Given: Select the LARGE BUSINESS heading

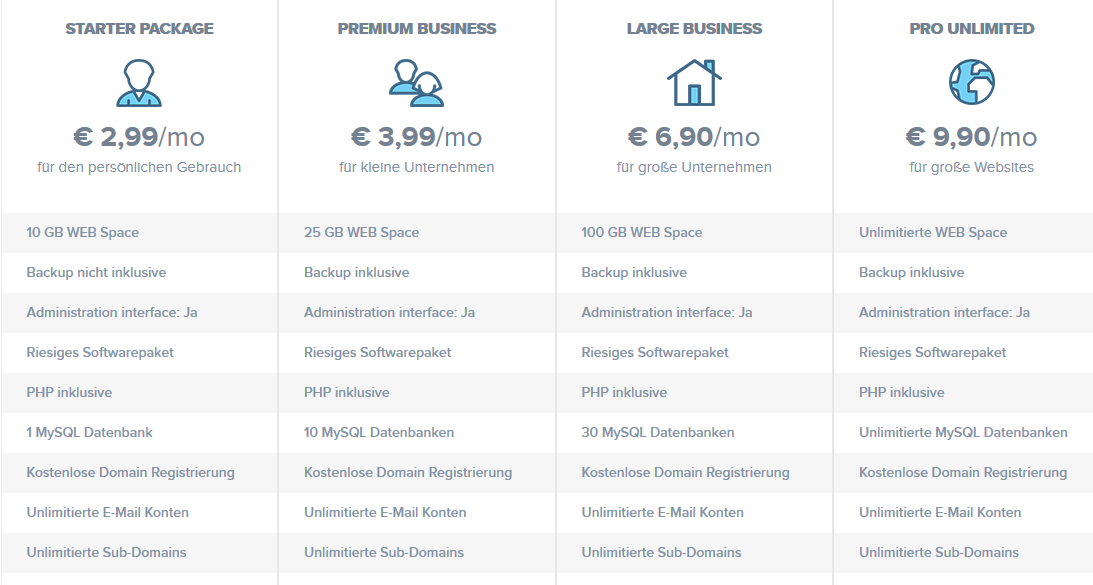Looking at the screenshot, I should [694, 29].
